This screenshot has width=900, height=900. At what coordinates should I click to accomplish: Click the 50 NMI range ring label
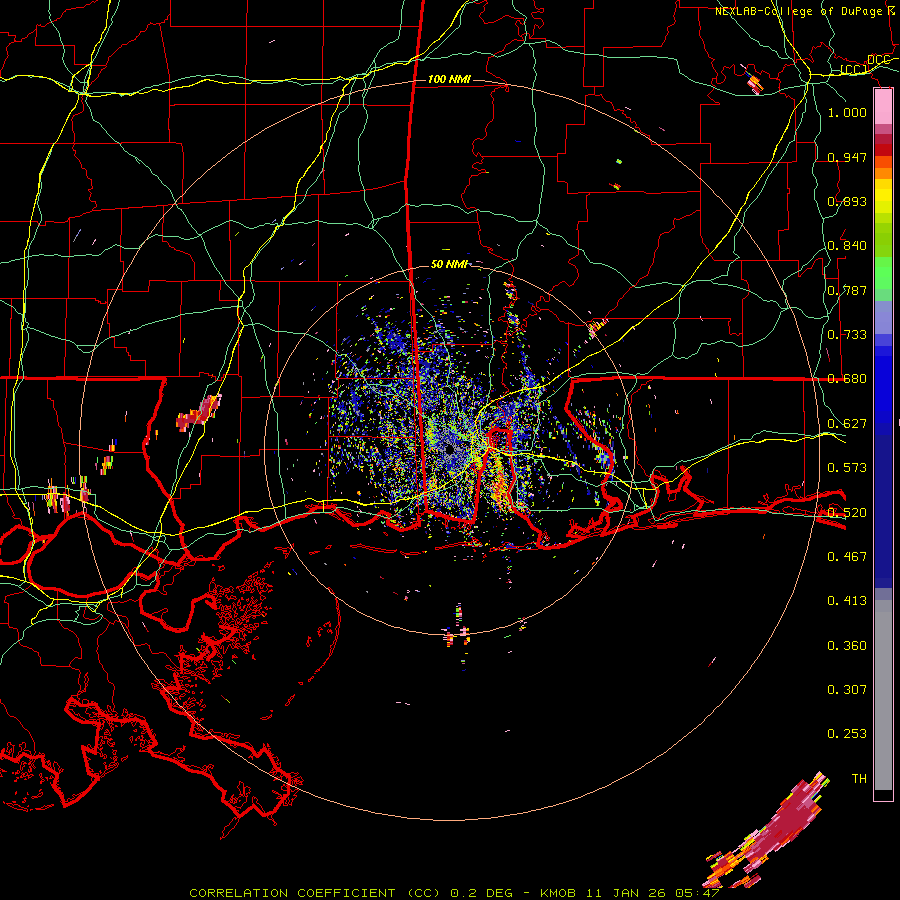[x=449, y=264]
